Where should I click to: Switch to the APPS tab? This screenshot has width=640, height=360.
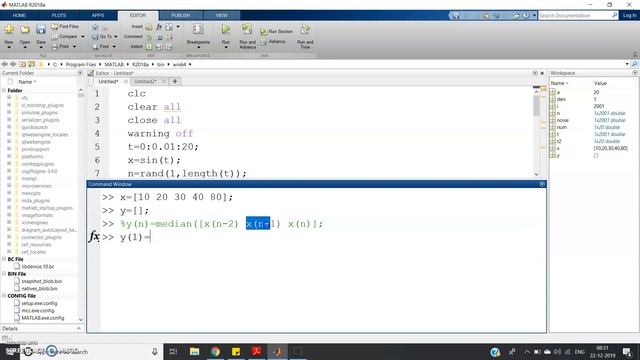point(98,16)
